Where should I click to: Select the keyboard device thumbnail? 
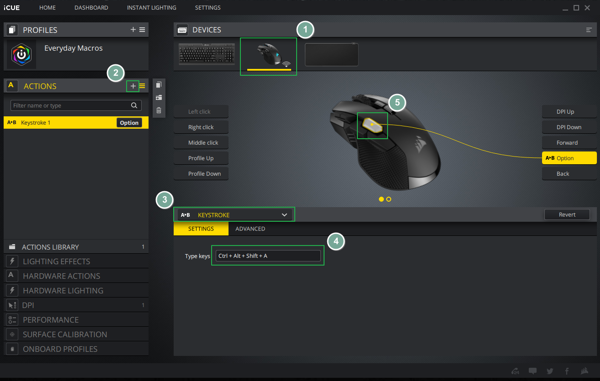click(x=207, y=54)
